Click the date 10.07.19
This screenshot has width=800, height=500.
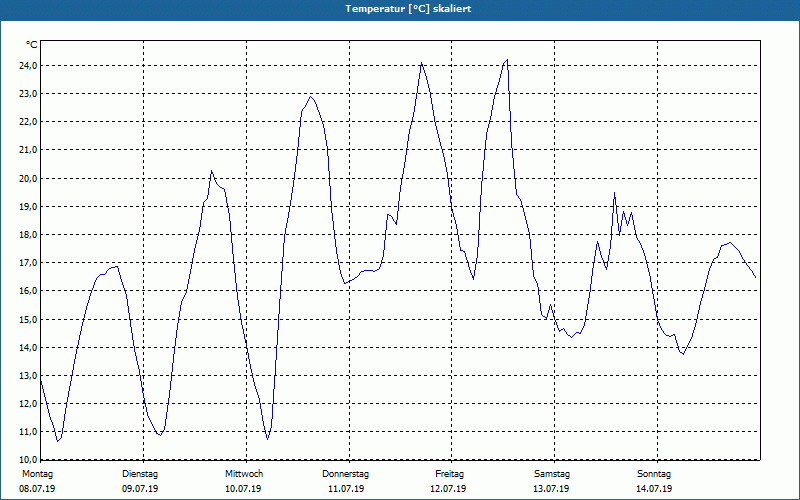coord(243,489)
